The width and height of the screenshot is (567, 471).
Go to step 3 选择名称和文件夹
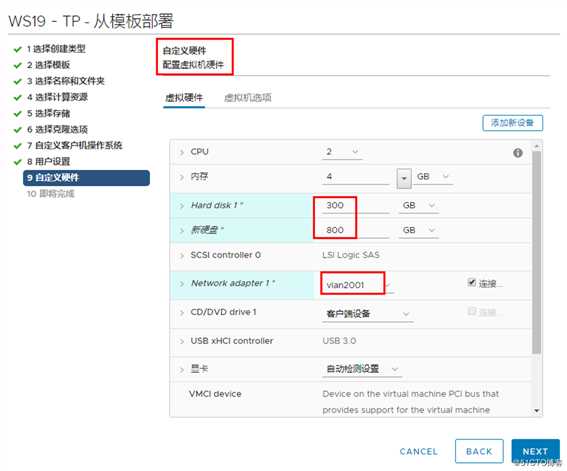[x=65, y=81]
